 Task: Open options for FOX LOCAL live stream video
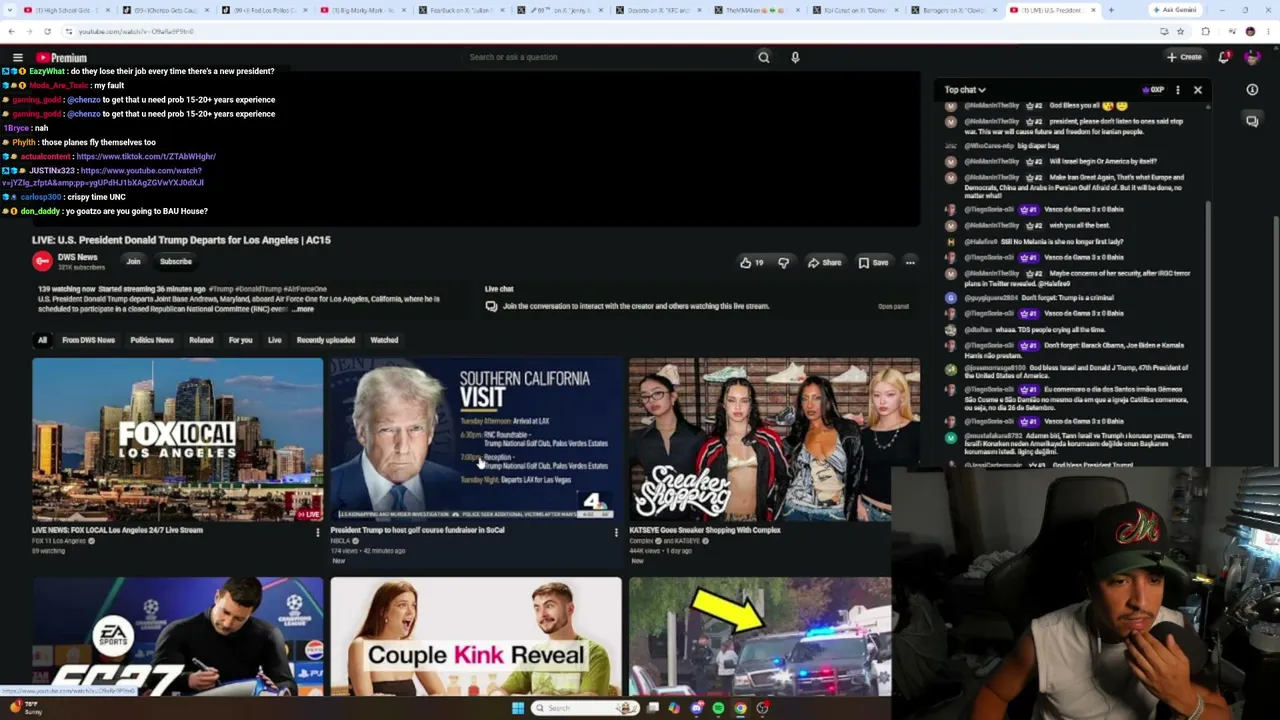(x=318, y=532)
